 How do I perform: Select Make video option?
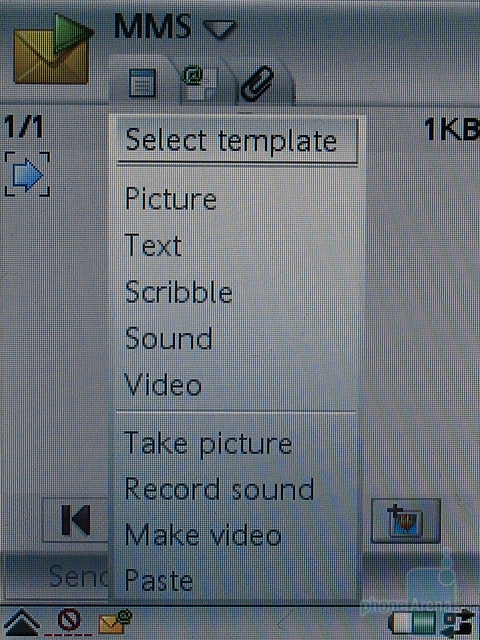click(x=203, y=535)
